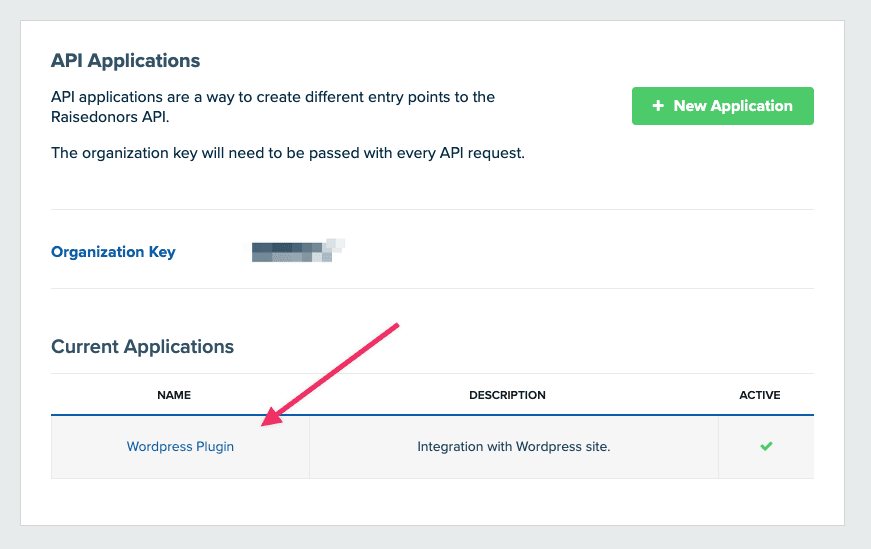The image size is (871, 549).
Task: Sort by the DESCRIPTION column header
Action: (507, 395)
